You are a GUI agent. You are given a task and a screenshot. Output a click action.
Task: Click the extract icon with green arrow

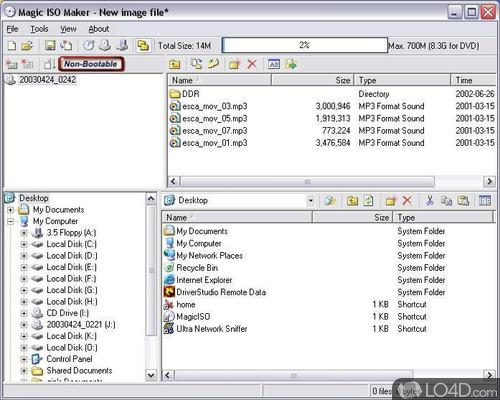pos(291,64)
